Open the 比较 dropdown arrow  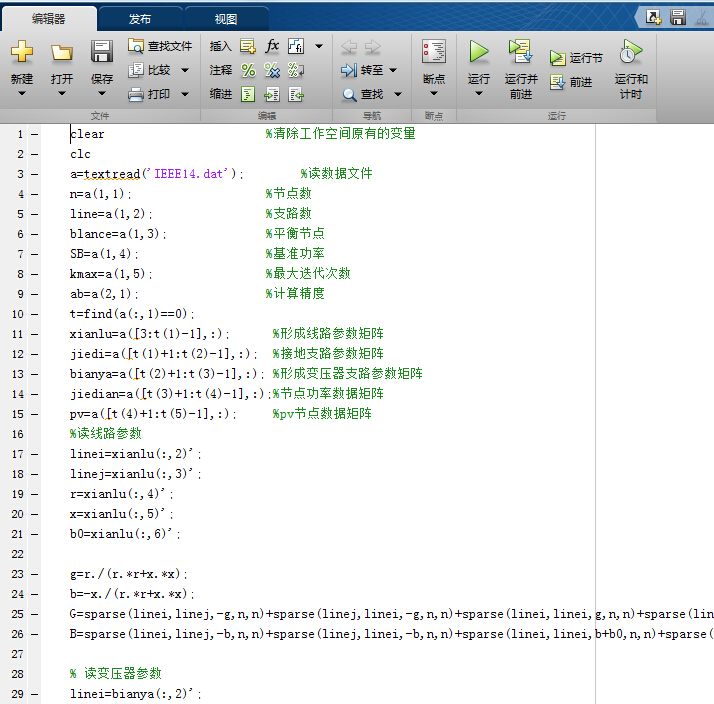tap(185, 70)
